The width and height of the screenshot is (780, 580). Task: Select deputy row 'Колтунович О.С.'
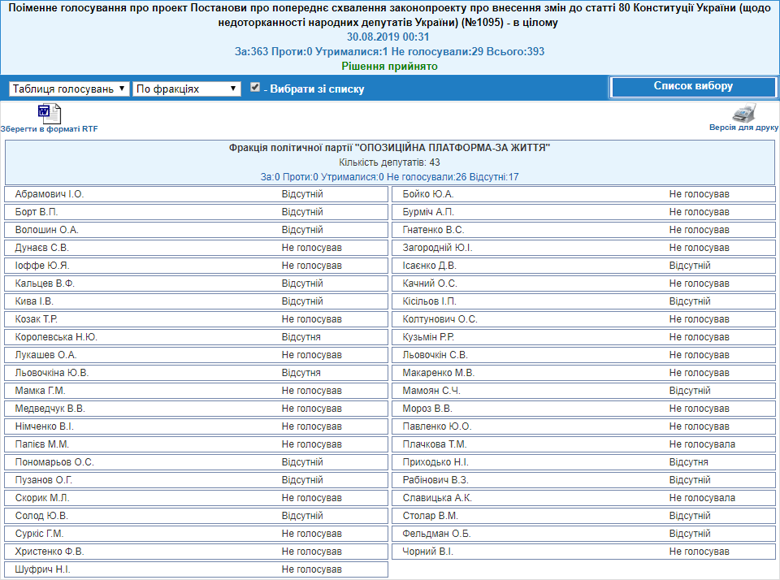point(584,319)
